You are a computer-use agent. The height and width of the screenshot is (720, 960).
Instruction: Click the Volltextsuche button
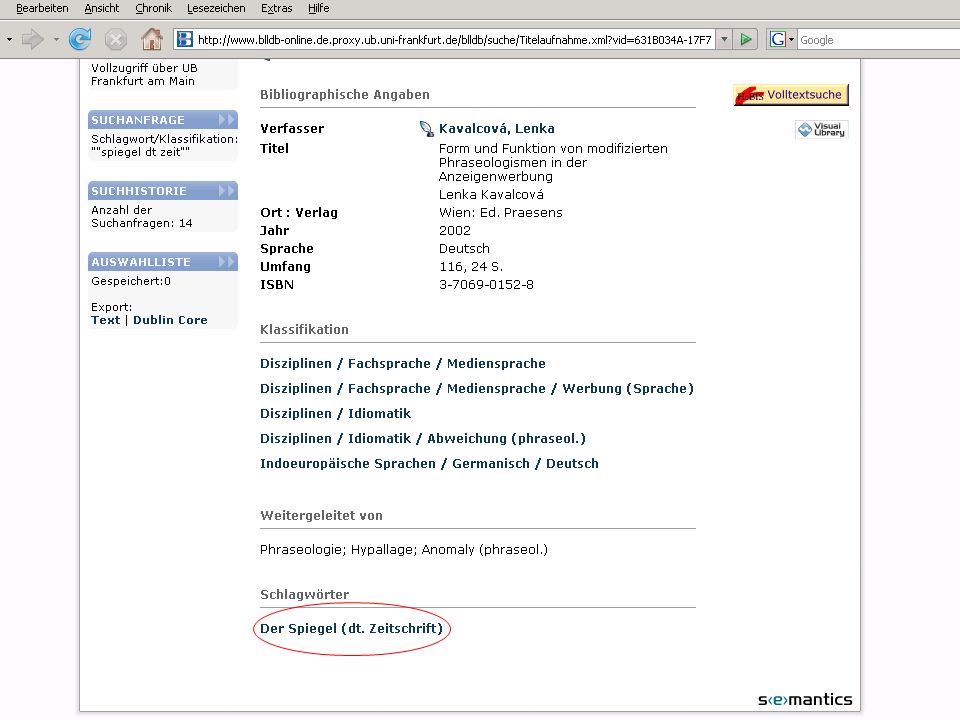coord(791,95)
